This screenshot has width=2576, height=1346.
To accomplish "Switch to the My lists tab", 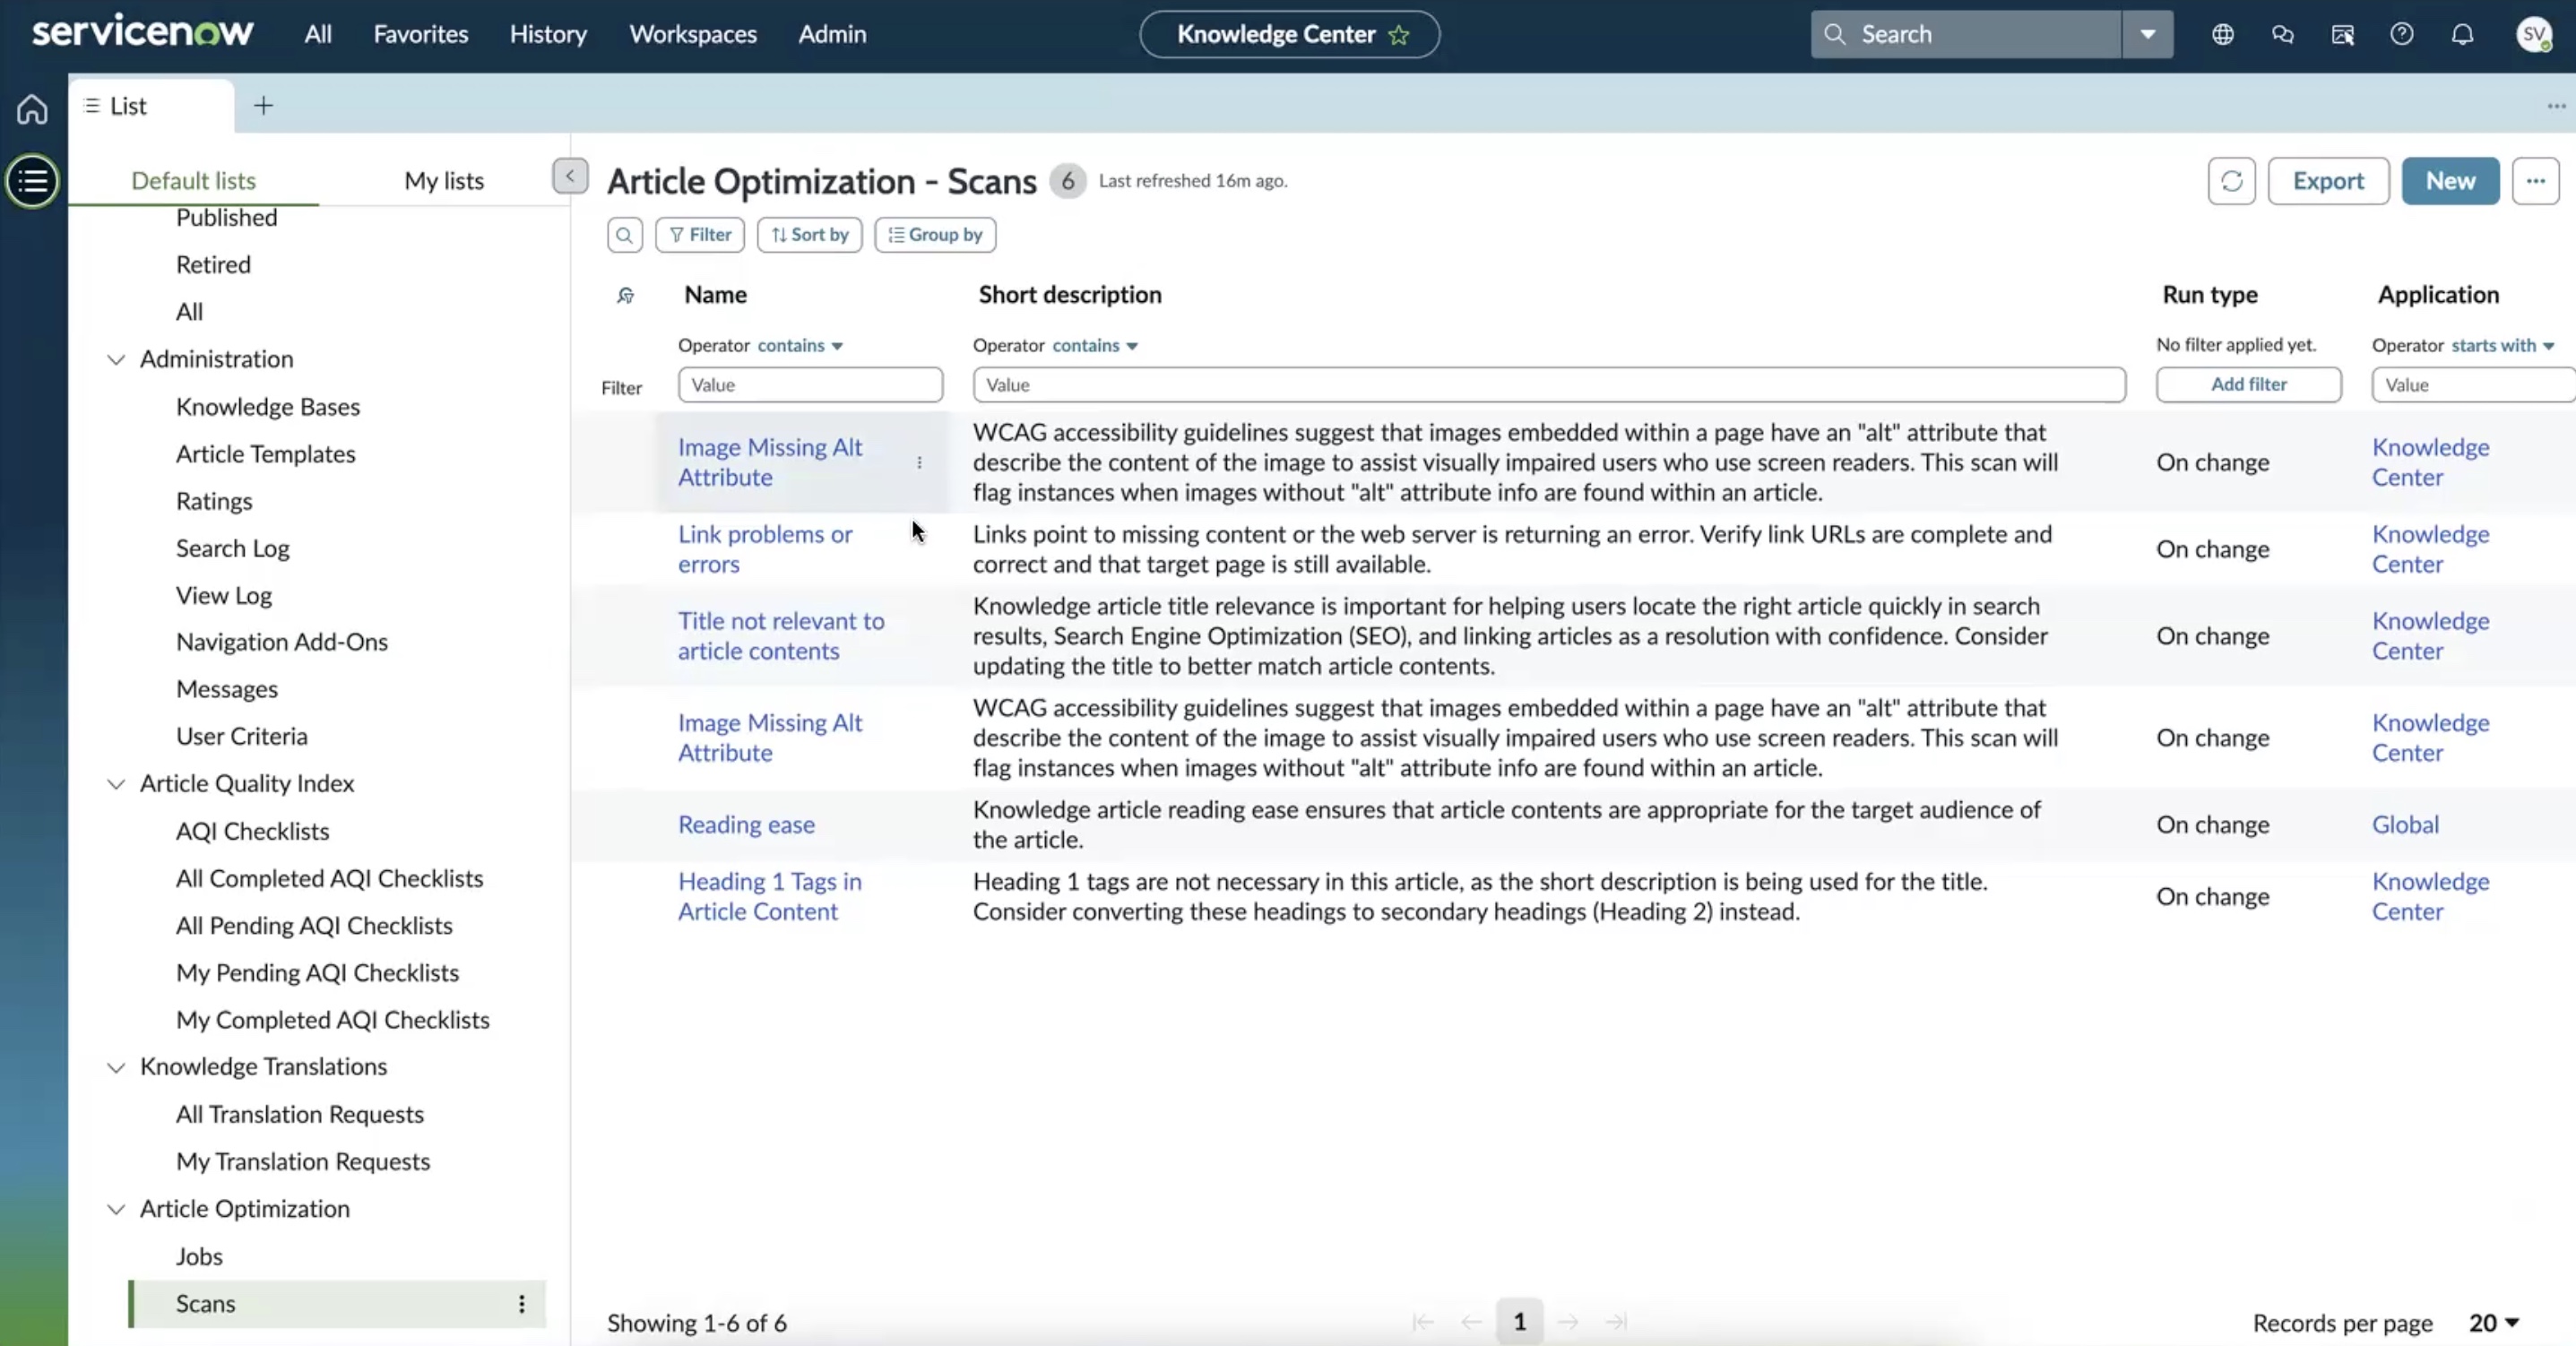I will click(444, 180).
